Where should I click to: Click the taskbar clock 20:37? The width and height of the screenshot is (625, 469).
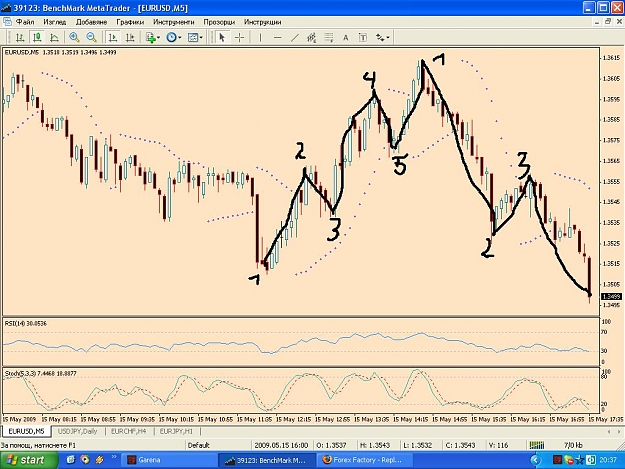click(607, 460)
